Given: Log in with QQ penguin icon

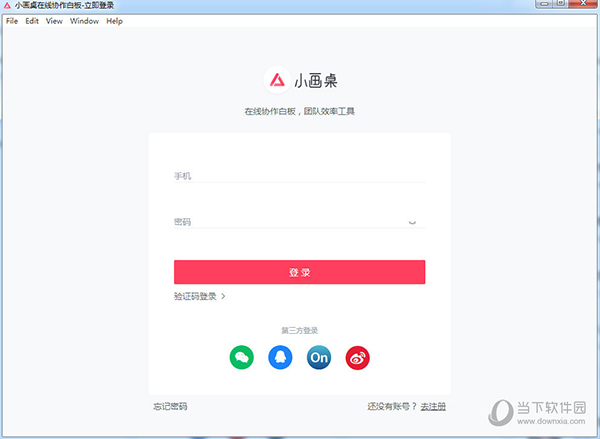Looking at the screenshot, I should click(280, 357).
